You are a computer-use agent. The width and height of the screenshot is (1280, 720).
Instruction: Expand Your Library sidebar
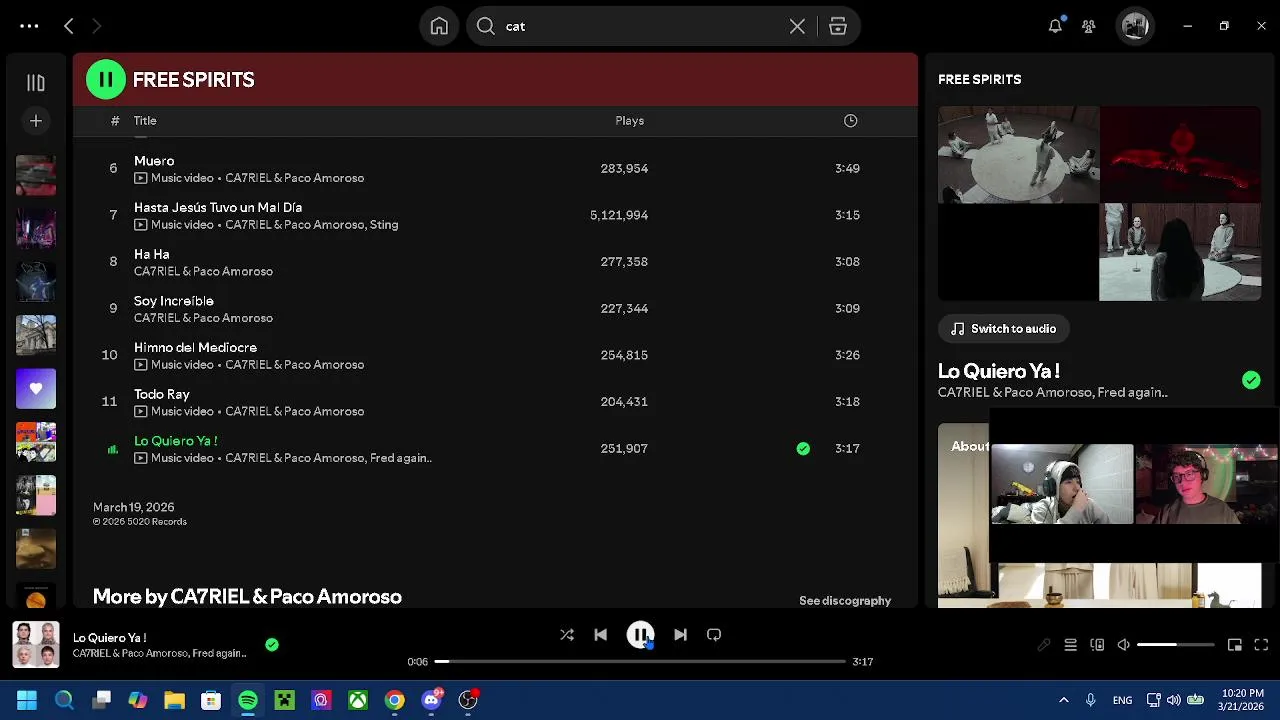pyautogui.click(x=36, y=83)
